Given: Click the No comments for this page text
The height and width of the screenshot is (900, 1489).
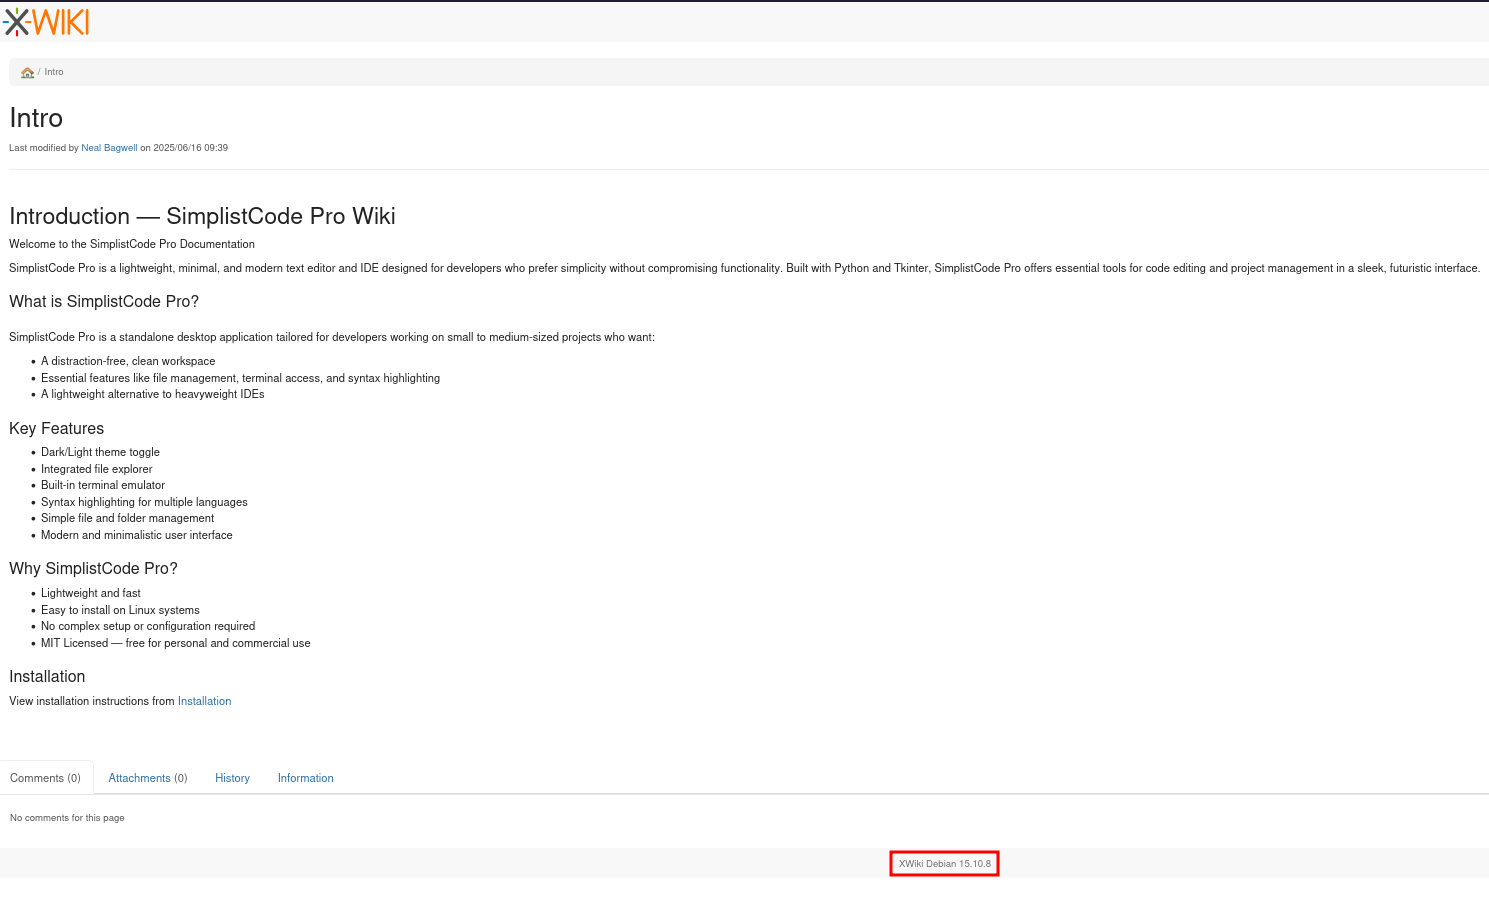Looking at the screenshot, I should click(66, 817).
